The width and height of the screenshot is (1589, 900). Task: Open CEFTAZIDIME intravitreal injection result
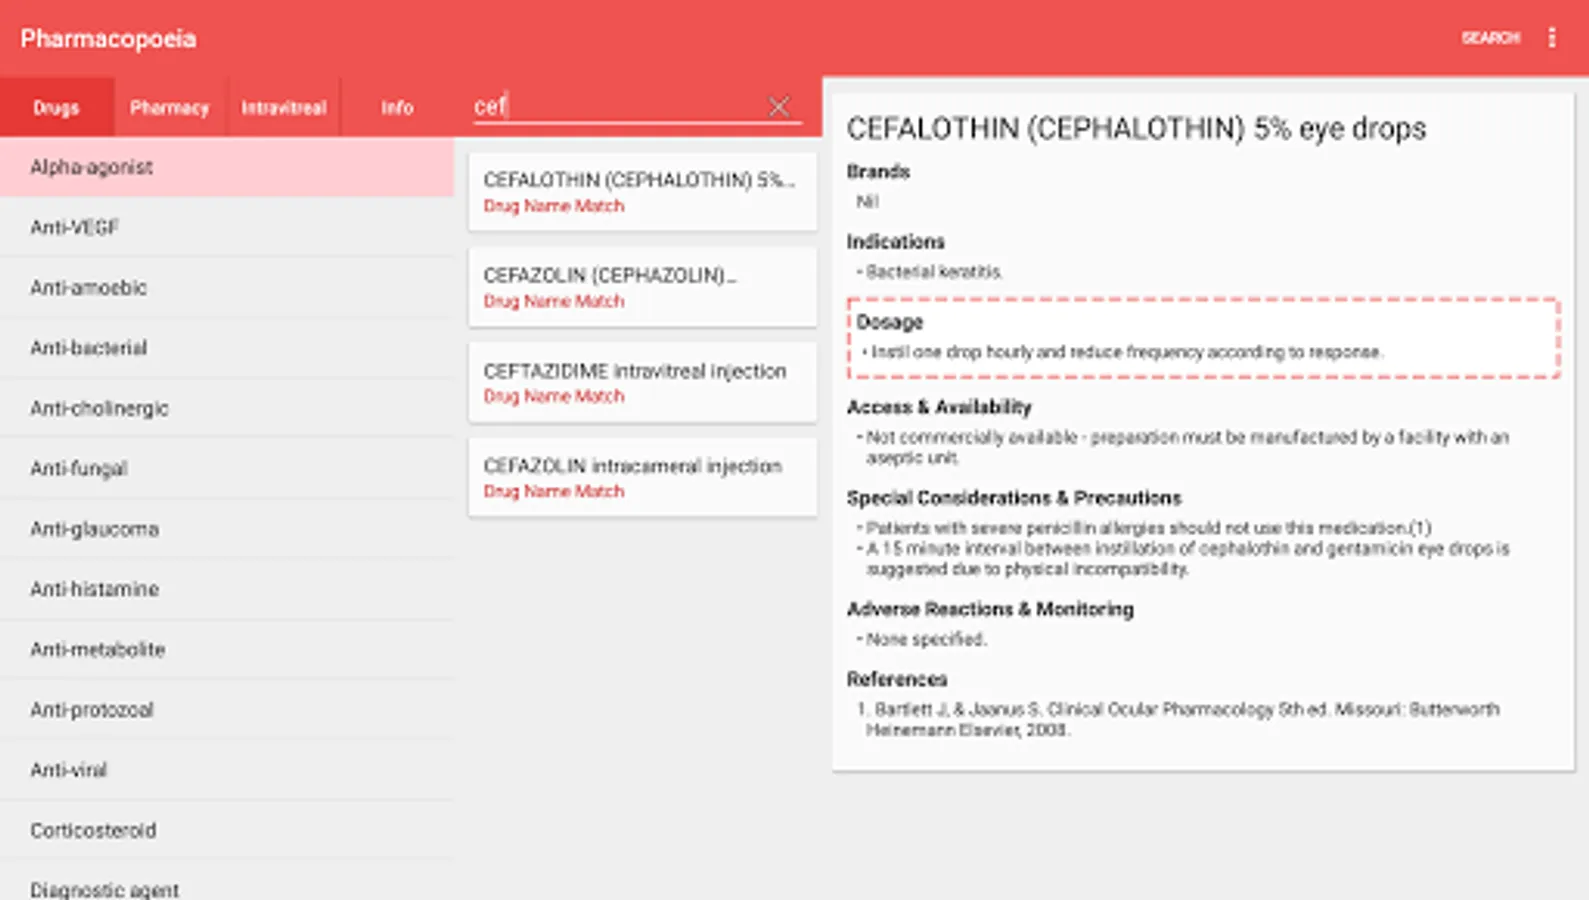click(x=642, y=382)
